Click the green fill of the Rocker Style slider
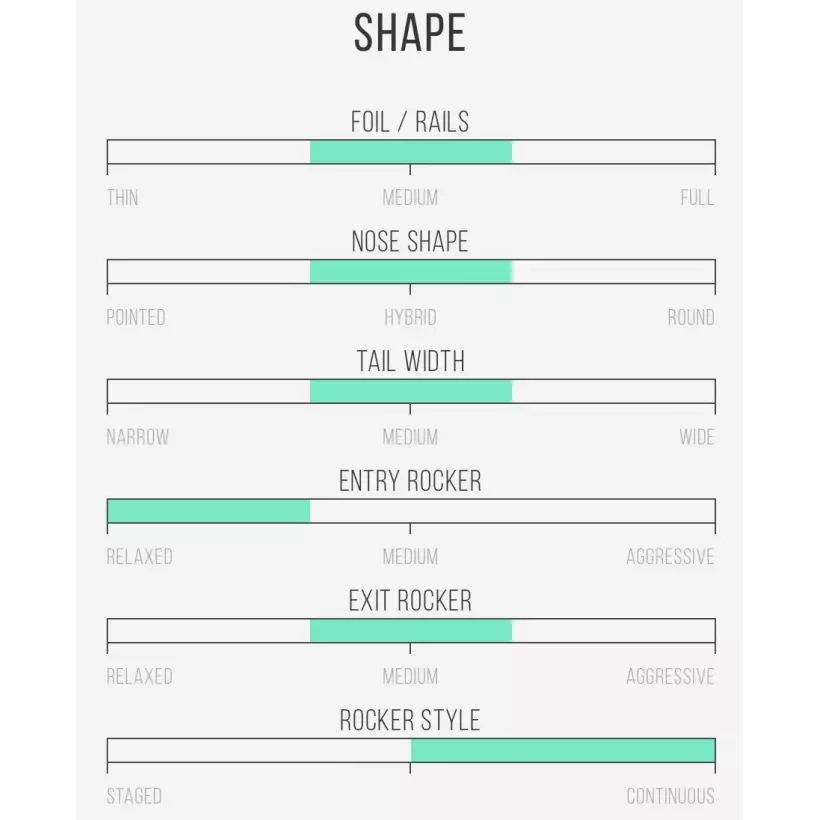 point(562,750)
